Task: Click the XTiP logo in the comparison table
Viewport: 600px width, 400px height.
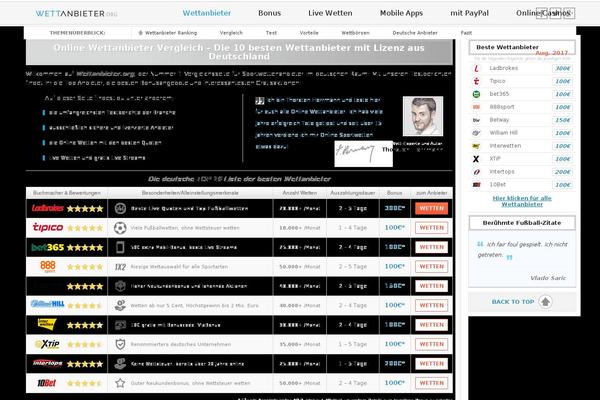Action: tap(48, 344)
